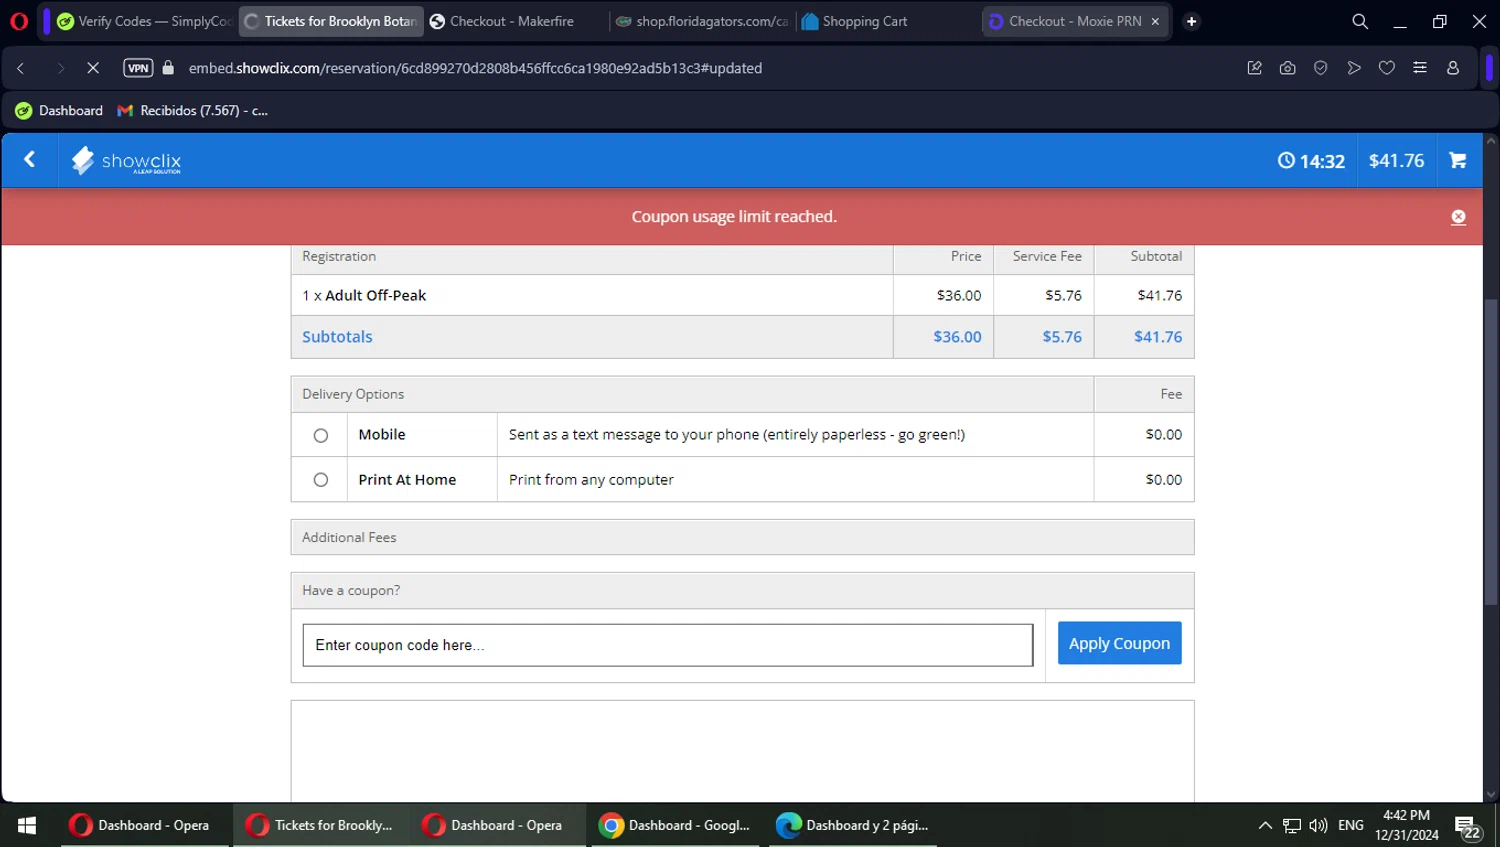Click the Subtotals row label
This screenshot has width=1500, height=847.
(337, 337)
